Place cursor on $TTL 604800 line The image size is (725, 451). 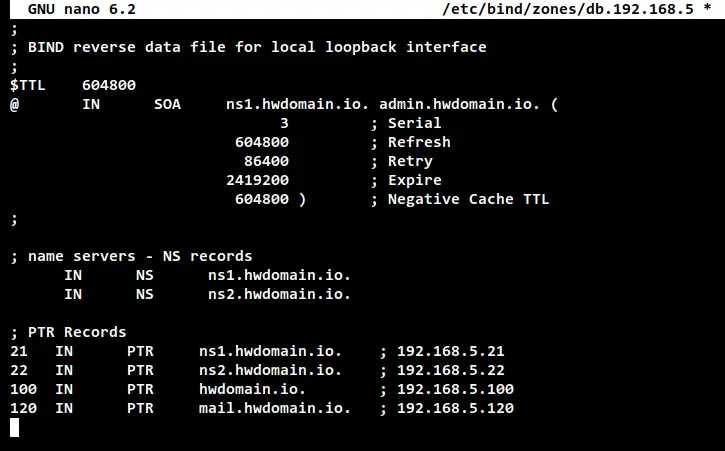click(x=73, y=85)
